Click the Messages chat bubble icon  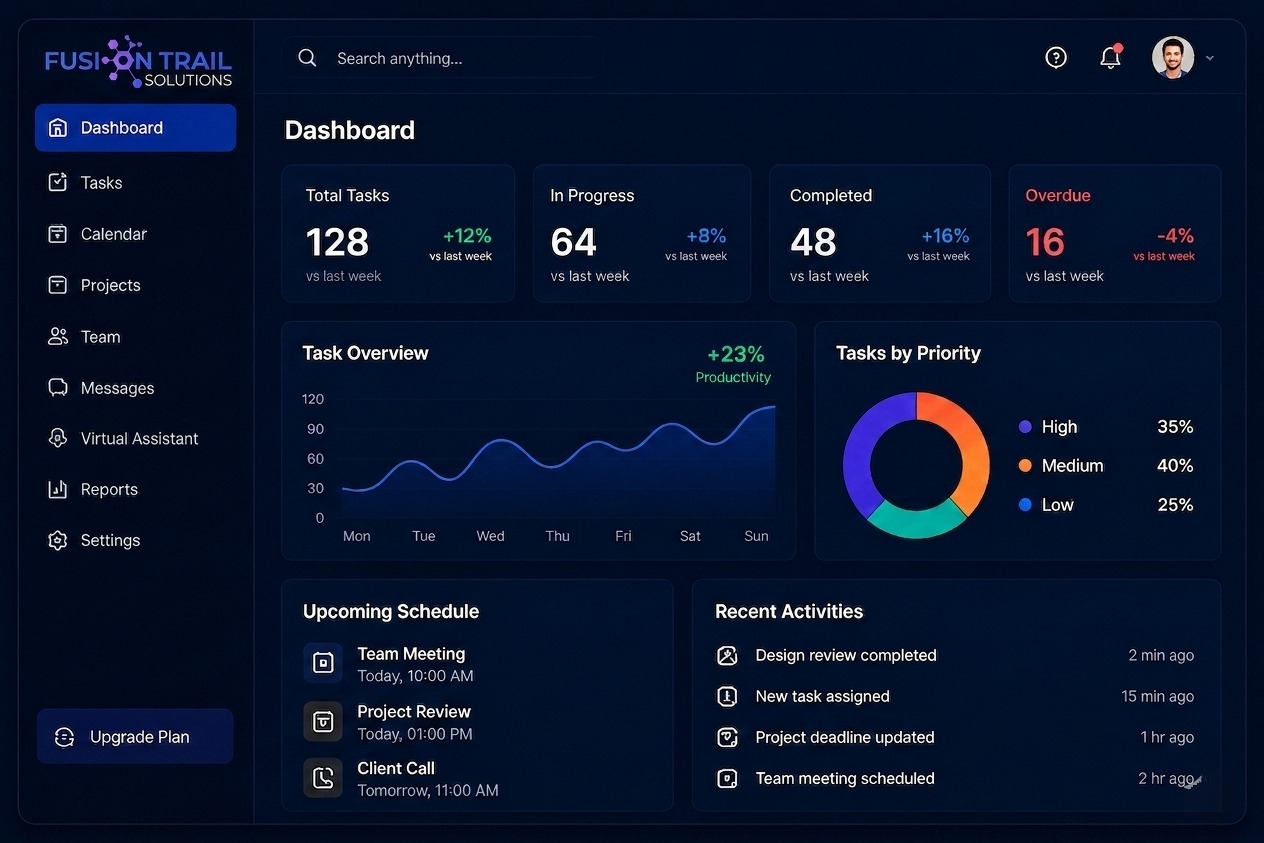coord(58,387)
